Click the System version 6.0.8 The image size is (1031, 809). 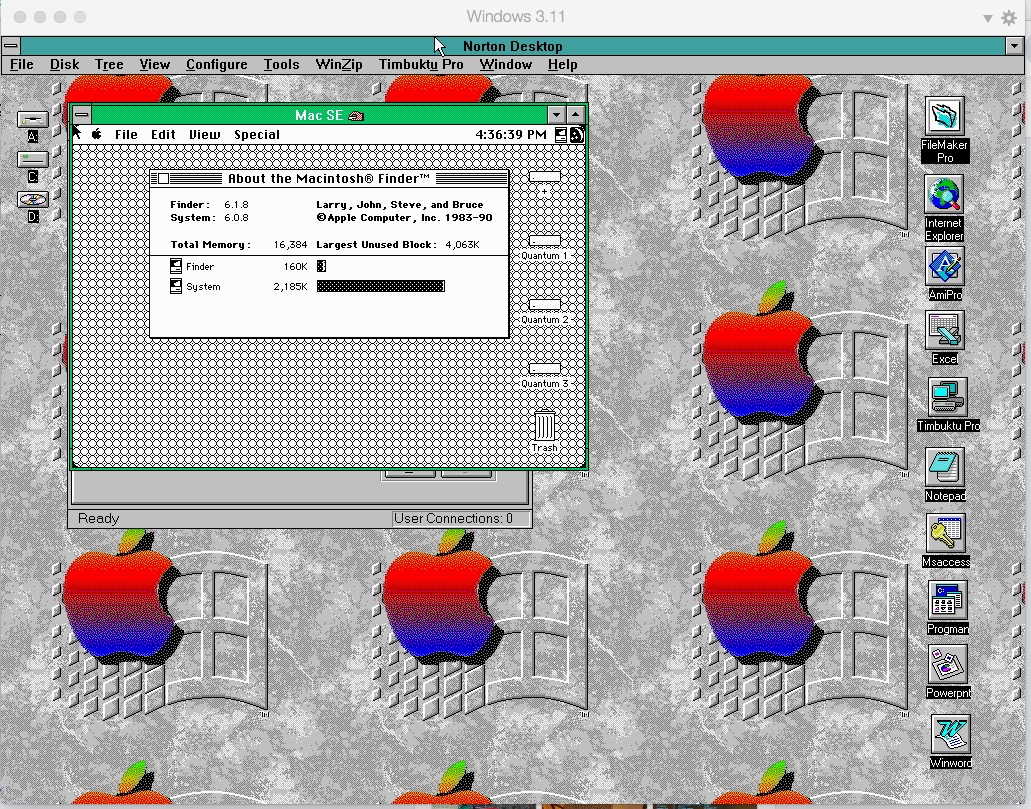point(237,218)
